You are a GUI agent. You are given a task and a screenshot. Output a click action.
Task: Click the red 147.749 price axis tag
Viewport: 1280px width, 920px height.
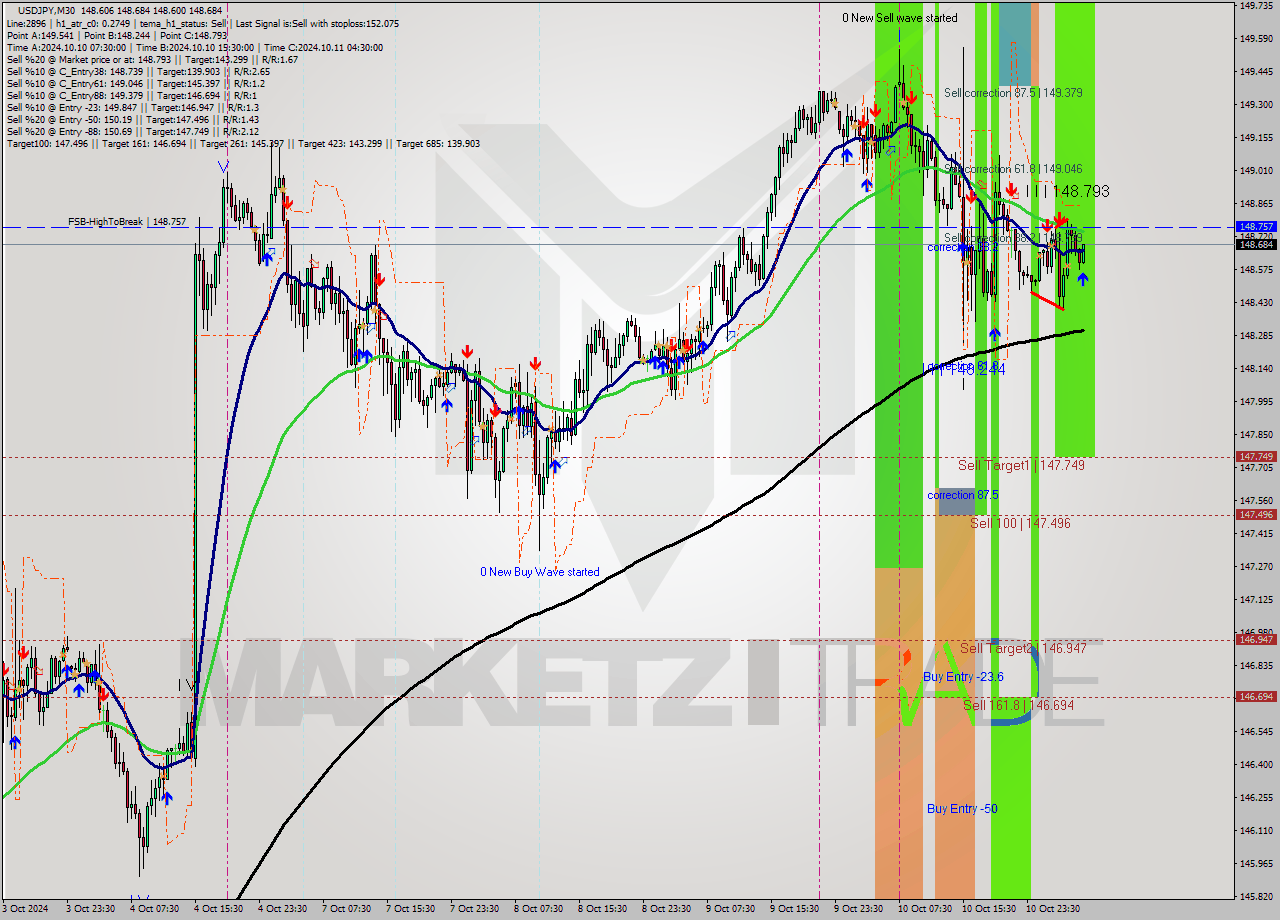pos(1256,456)
